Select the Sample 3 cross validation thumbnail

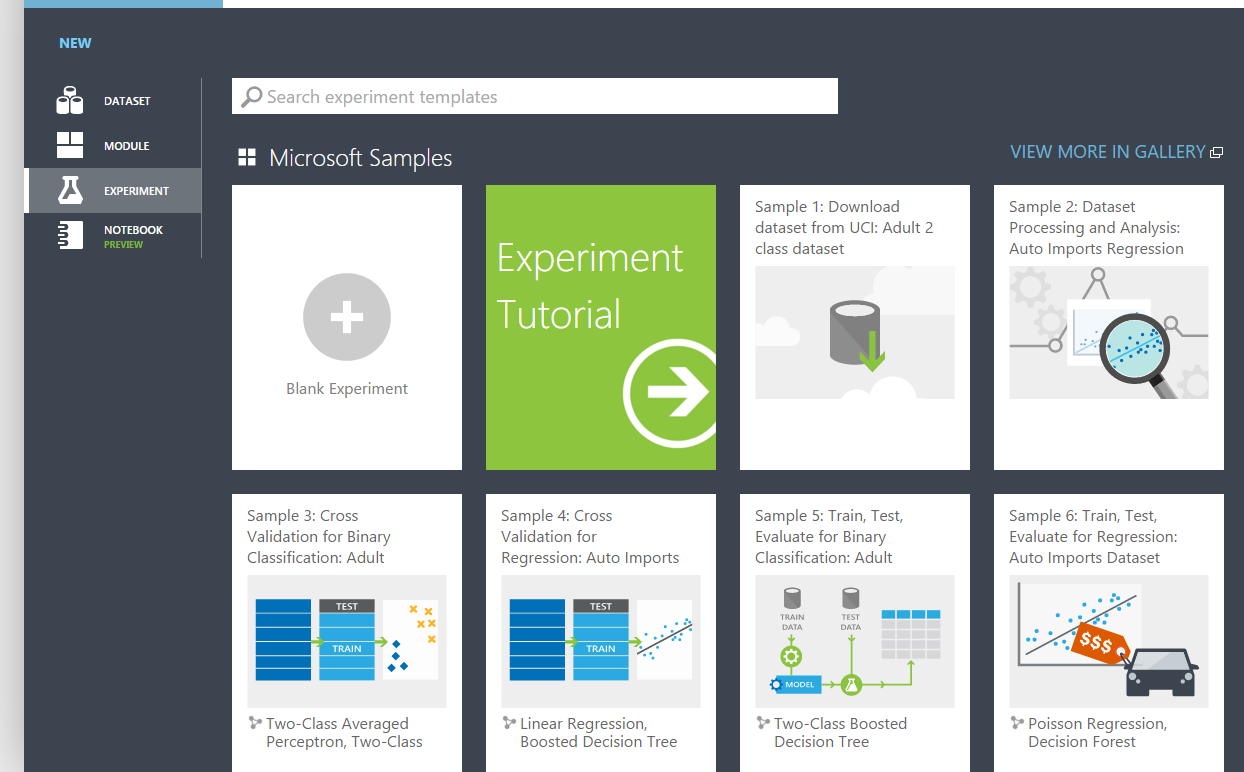(x=347, y=641)
